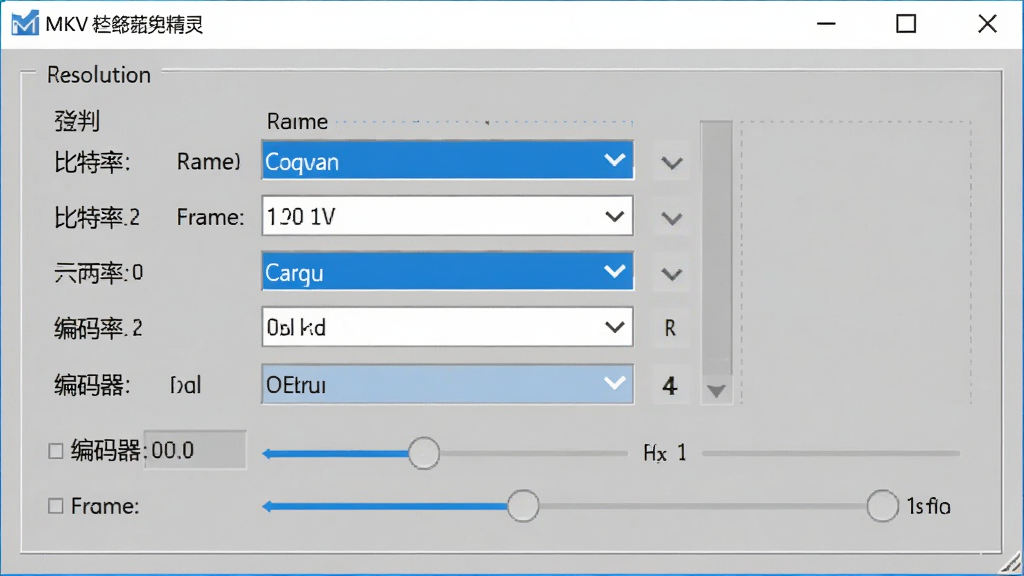Click the 4 button beside the OEtrui dropdown
Viewport: 1024px width, 576px height.
point(670,385)
